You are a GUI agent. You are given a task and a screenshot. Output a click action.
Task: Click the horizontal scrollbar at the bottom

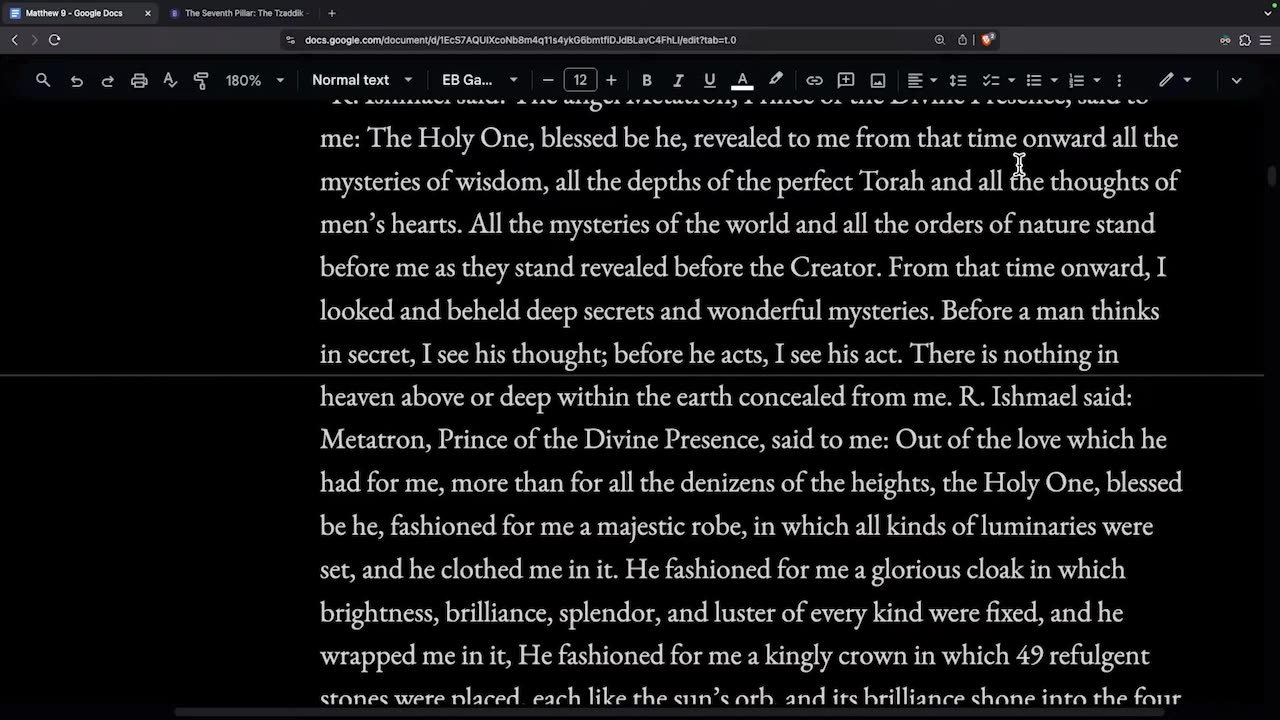[x=670, y=713]
